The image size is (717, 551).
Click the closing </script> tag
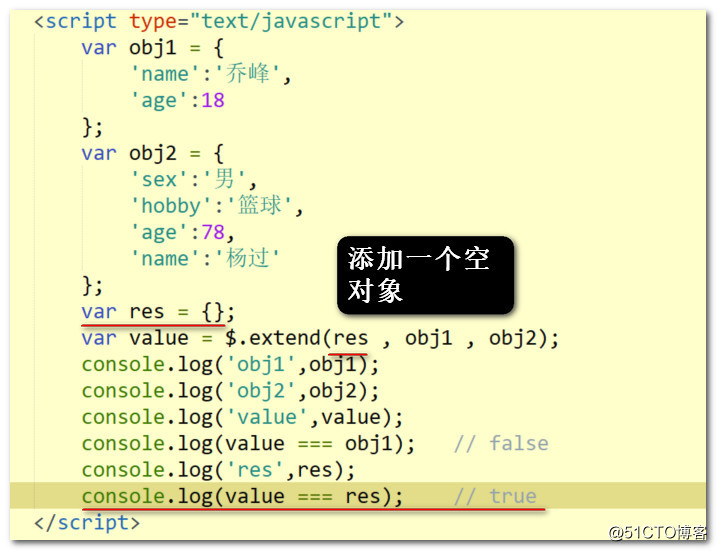[87, 523]
